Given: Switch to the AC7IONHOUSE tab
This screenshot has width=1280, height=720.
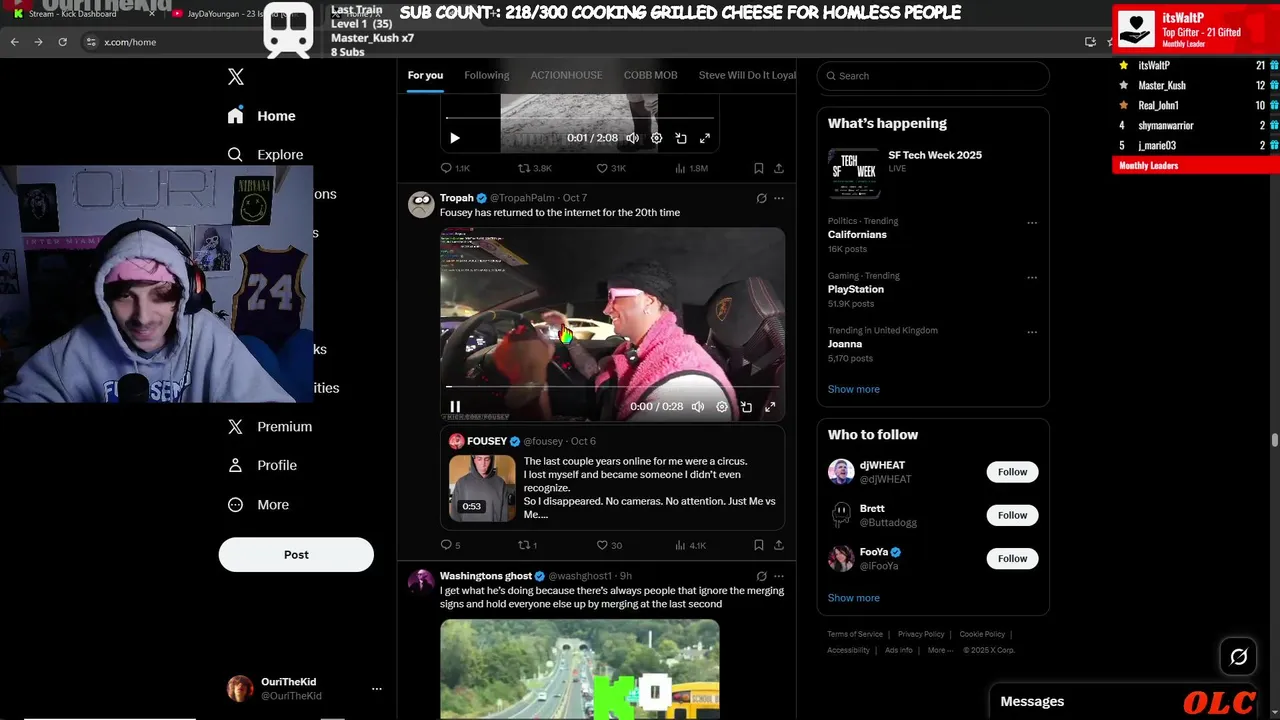Looking at the screenshot, I should pyautogui.click(x=566, y=76).
